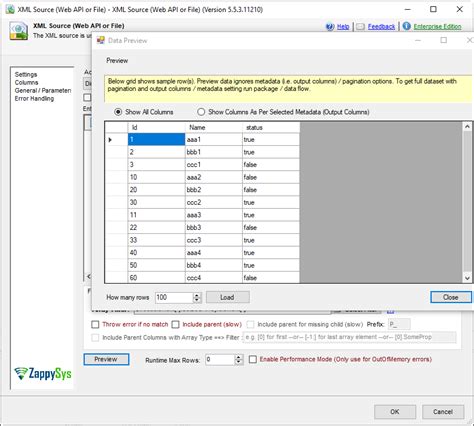Open the Help link
Viewport: 474px width, 426px height.
(x=343, y=27)
